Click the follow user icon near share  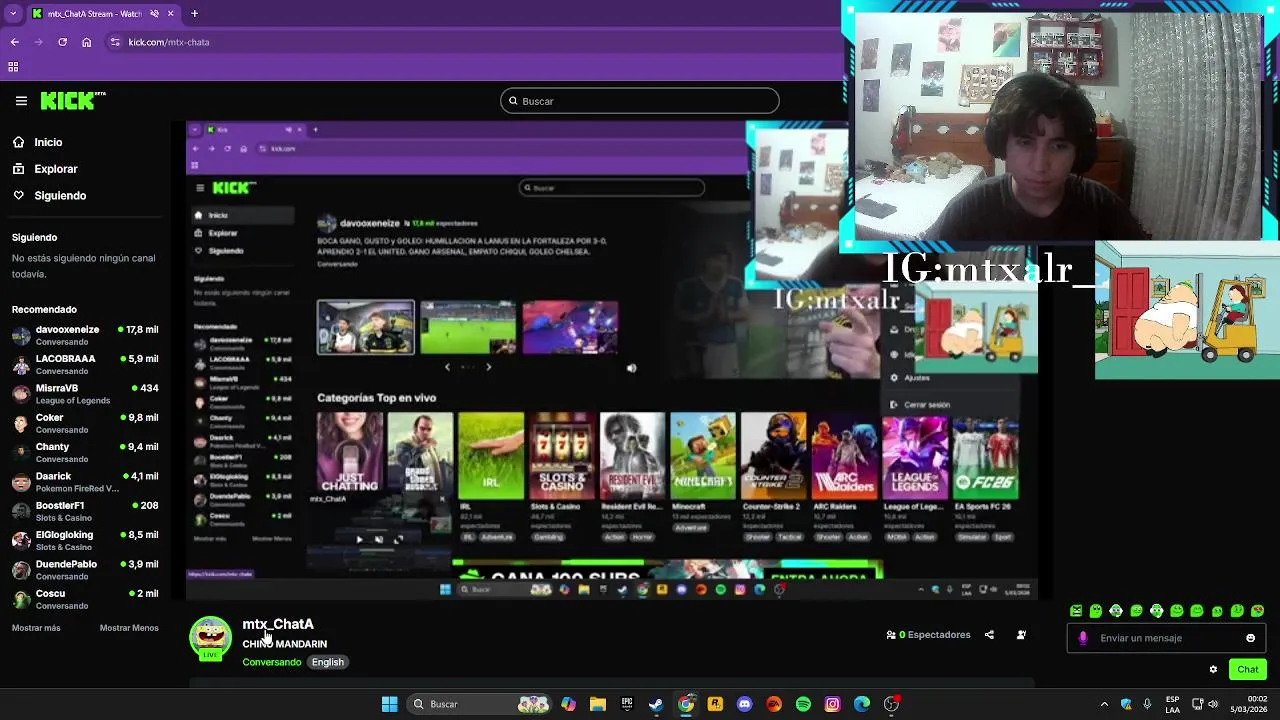tap(1021, 635)
